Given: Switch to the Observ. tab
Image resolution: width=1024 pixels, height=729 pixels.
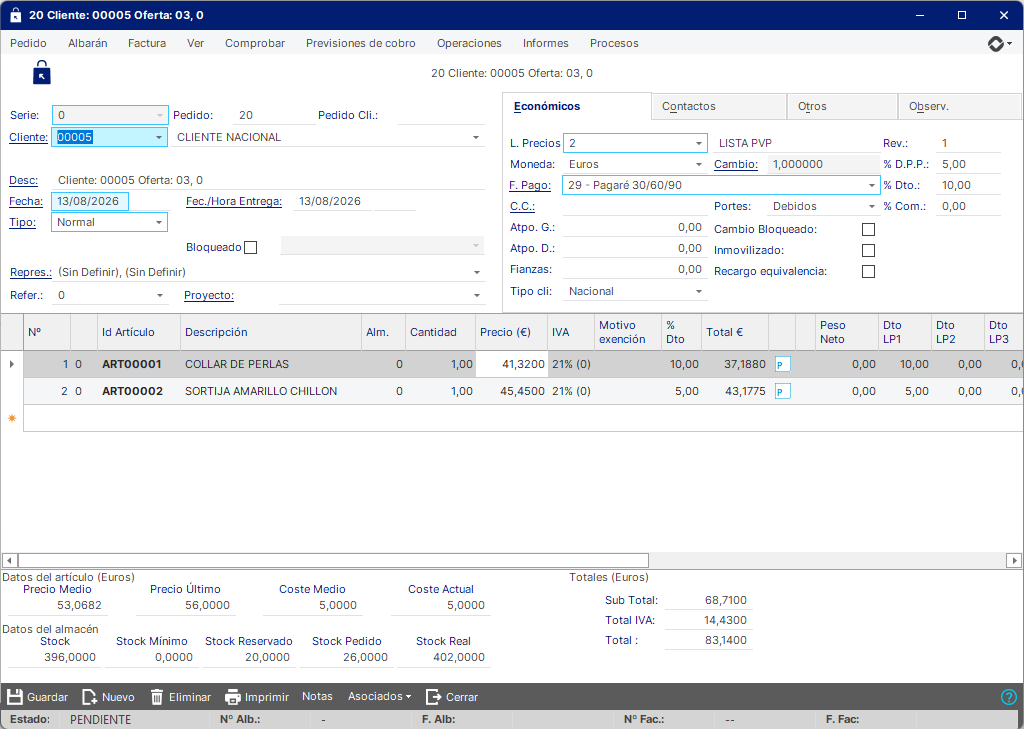Looking at the screenshot, I should pyautogui.click(x=959, y=106).
